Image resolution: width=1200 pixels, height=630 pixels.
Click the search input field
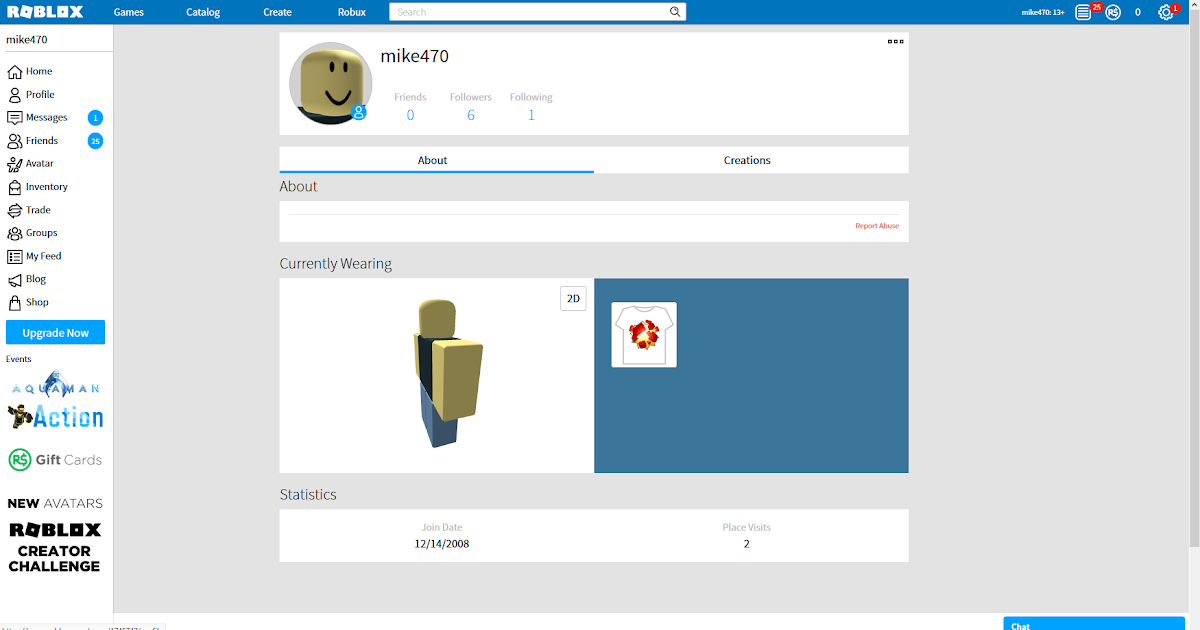pos(530,12)
